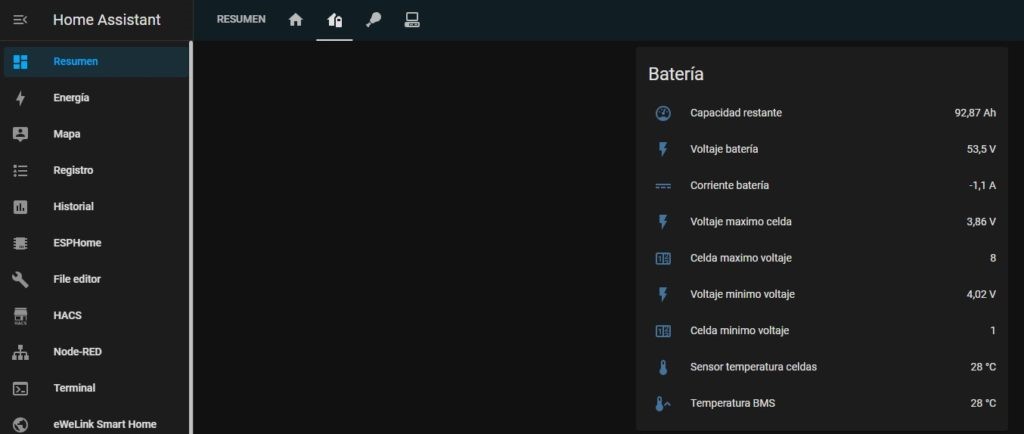Open the Energía panel

71,98
